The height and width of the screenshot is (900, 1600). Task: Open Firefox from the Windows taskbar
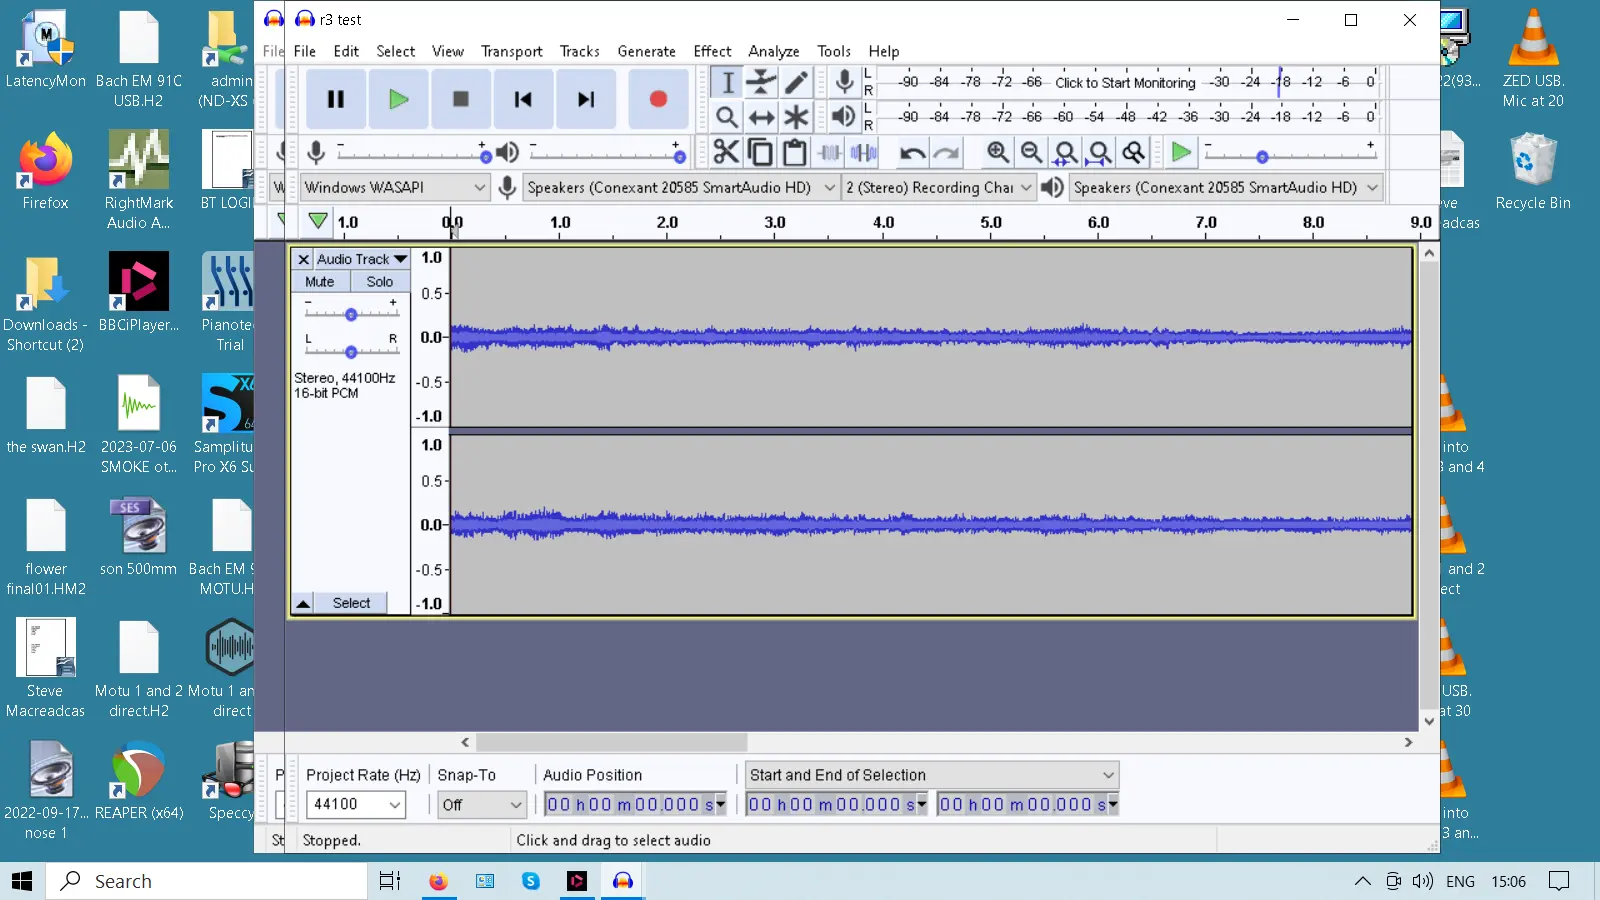[438, 881]
